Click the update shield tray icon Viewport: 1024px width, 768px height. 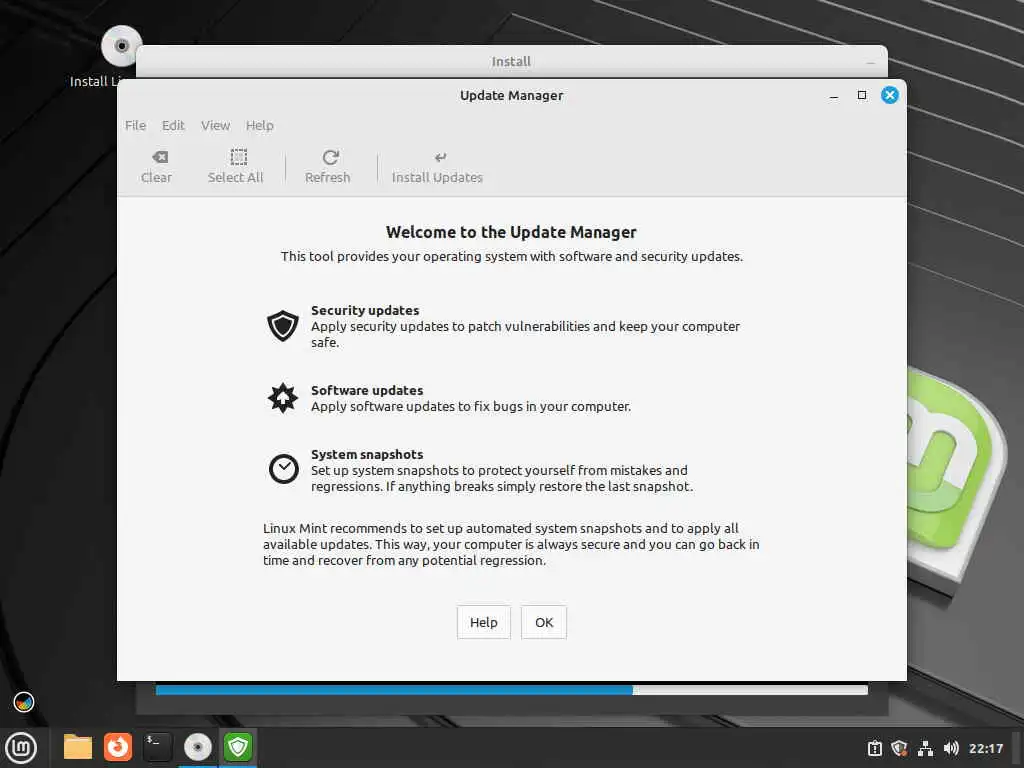[x=899, y=748]
